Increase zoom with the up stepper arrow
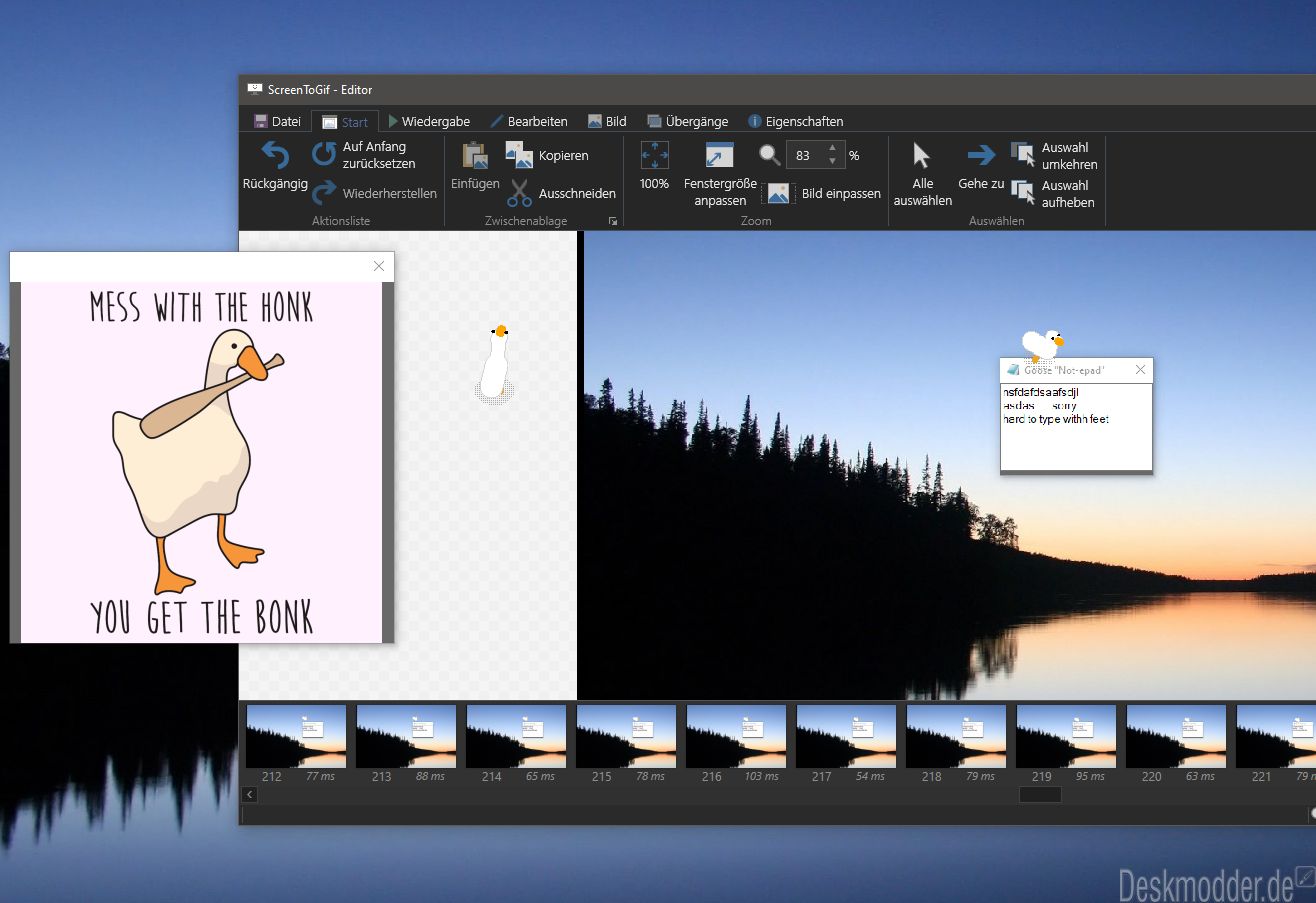 [x=832, y=149]
